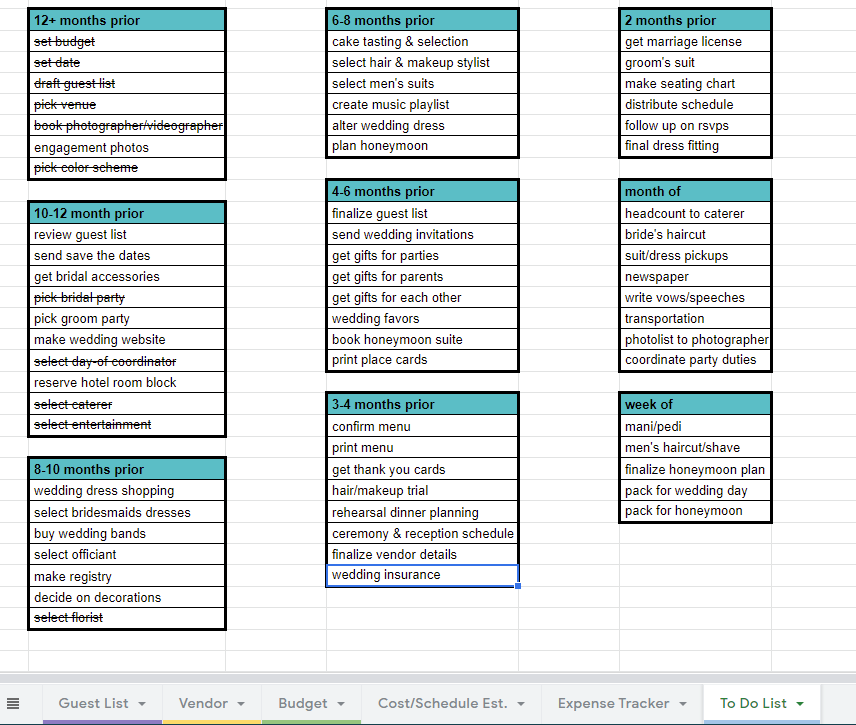Select the Expense Tracker tab

click(614, 703)
